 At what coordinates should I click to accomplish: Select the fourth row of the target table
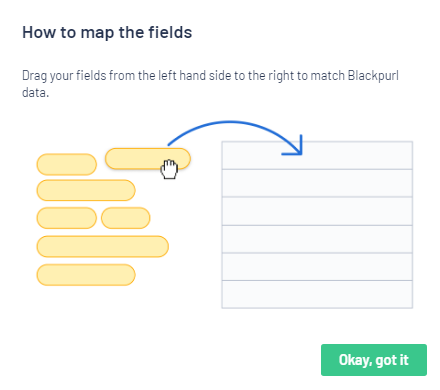317,239
